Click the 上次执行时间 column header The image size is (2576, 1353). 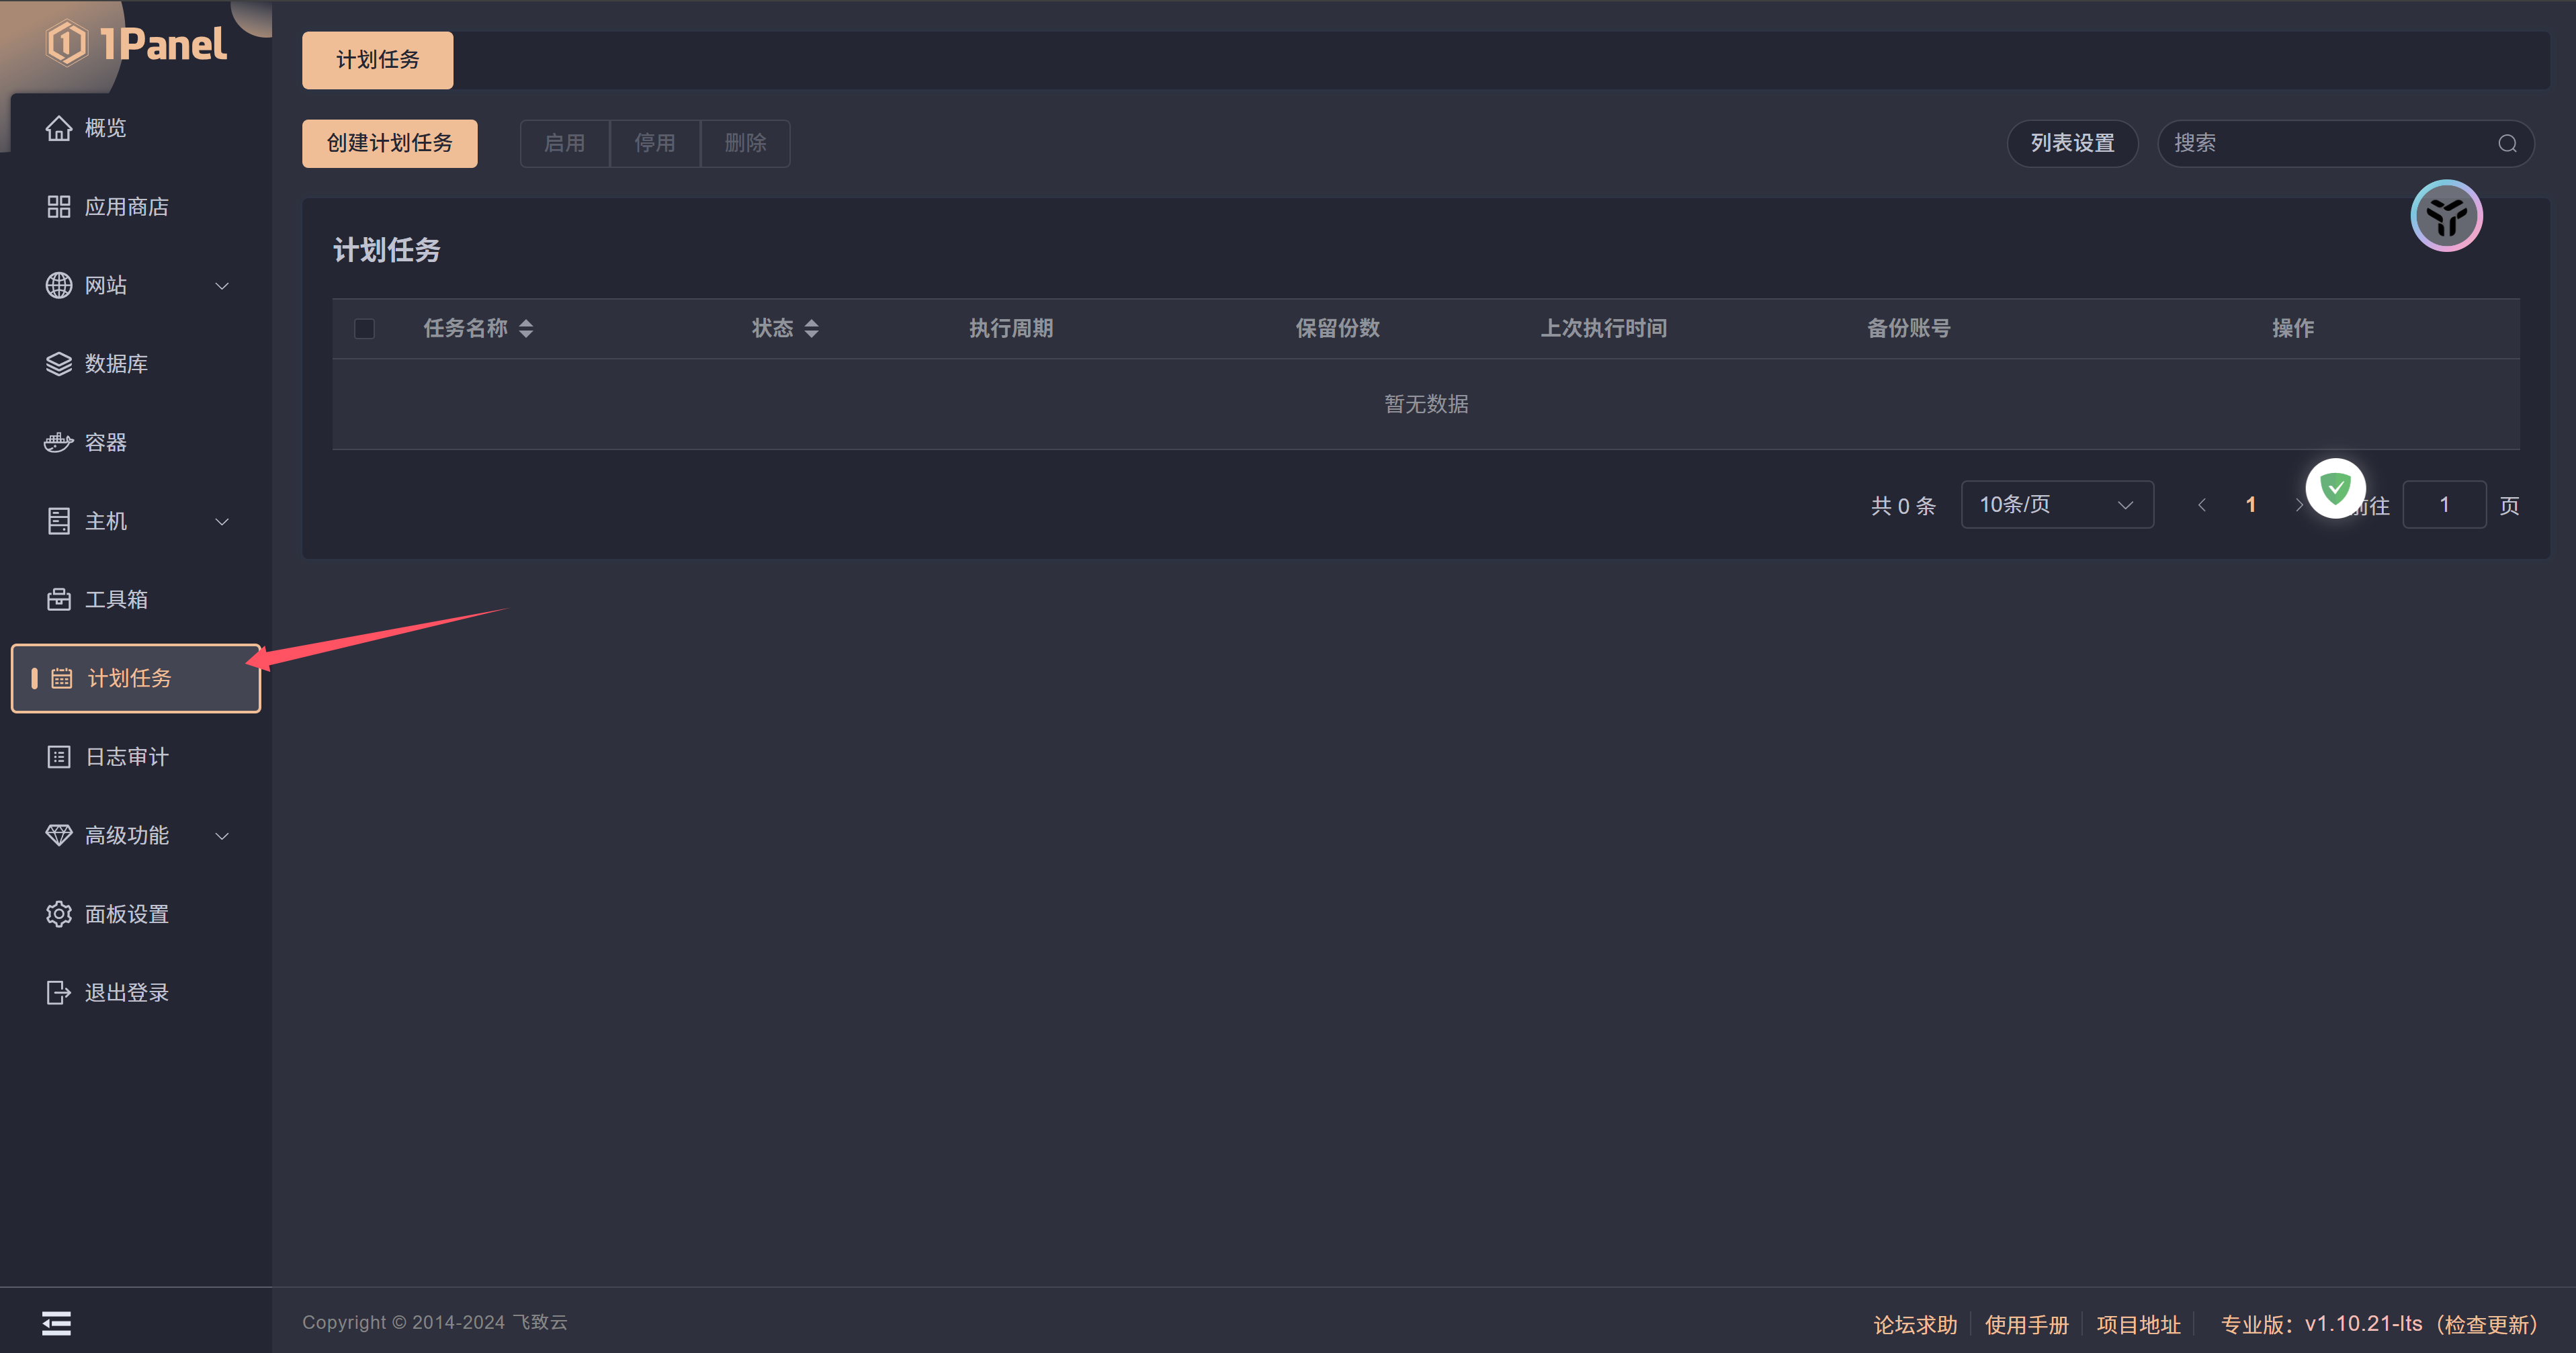(x=1603, y=328)
